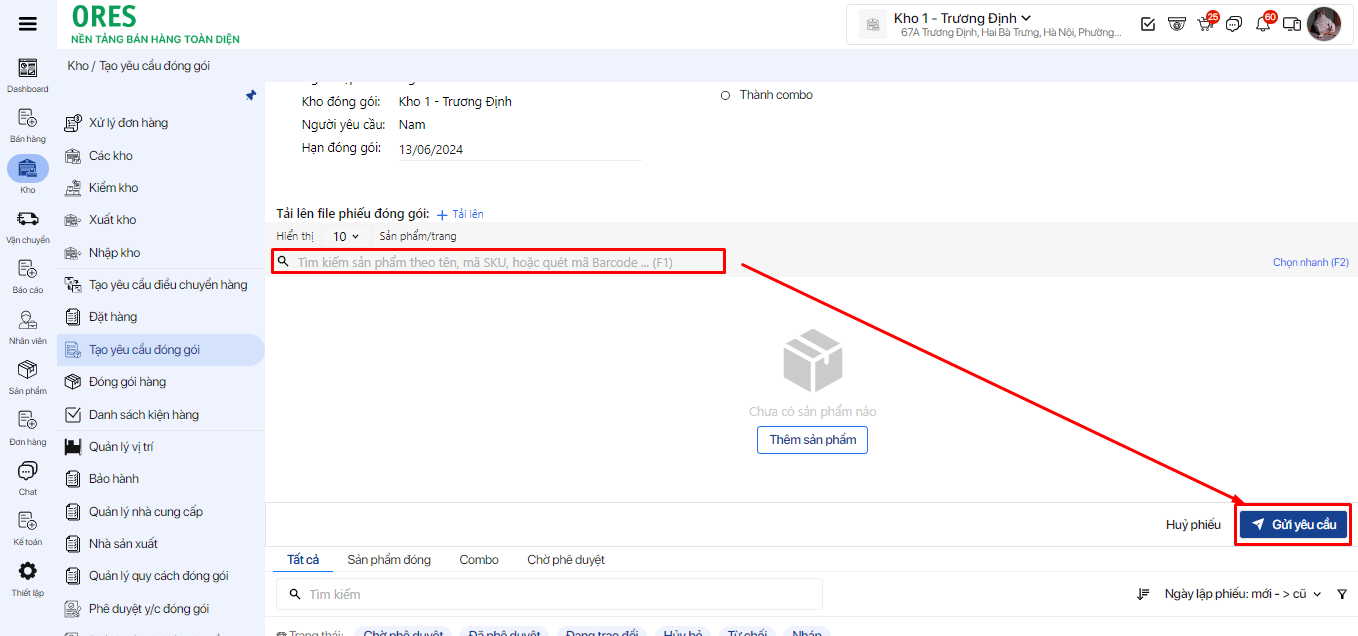Switch to the Chờ phê duyệt tab
1358x636 pixels.
click(566, 560)
